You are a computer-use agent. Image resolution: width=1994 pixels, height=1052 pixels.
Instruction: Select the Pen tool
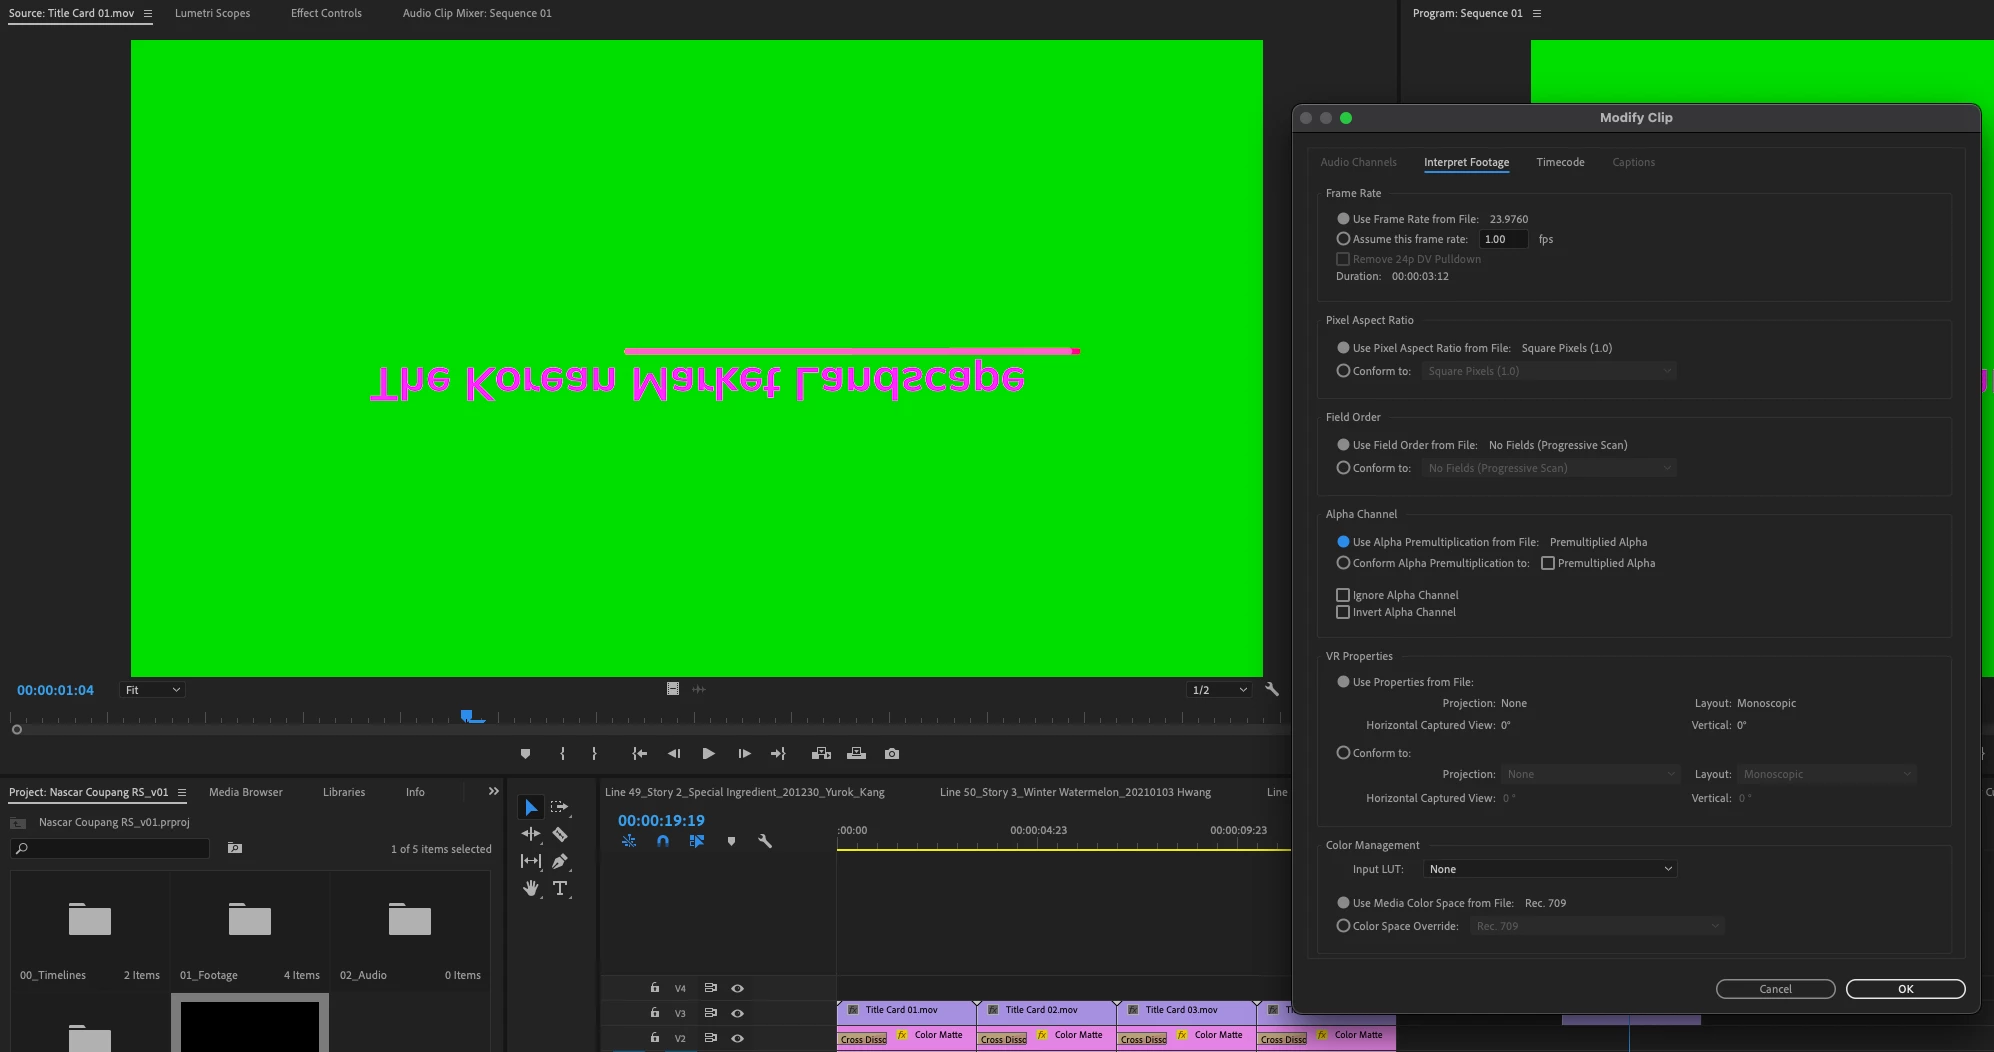[x=560, y=861]
